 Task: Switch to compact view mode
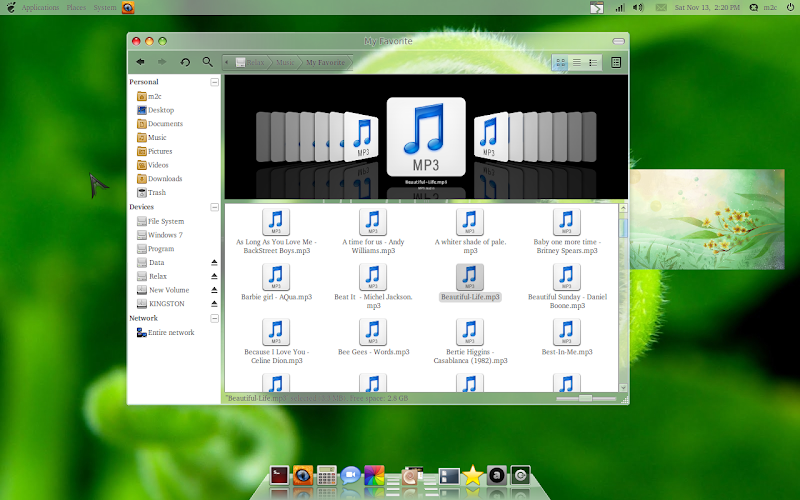[593, 62]
